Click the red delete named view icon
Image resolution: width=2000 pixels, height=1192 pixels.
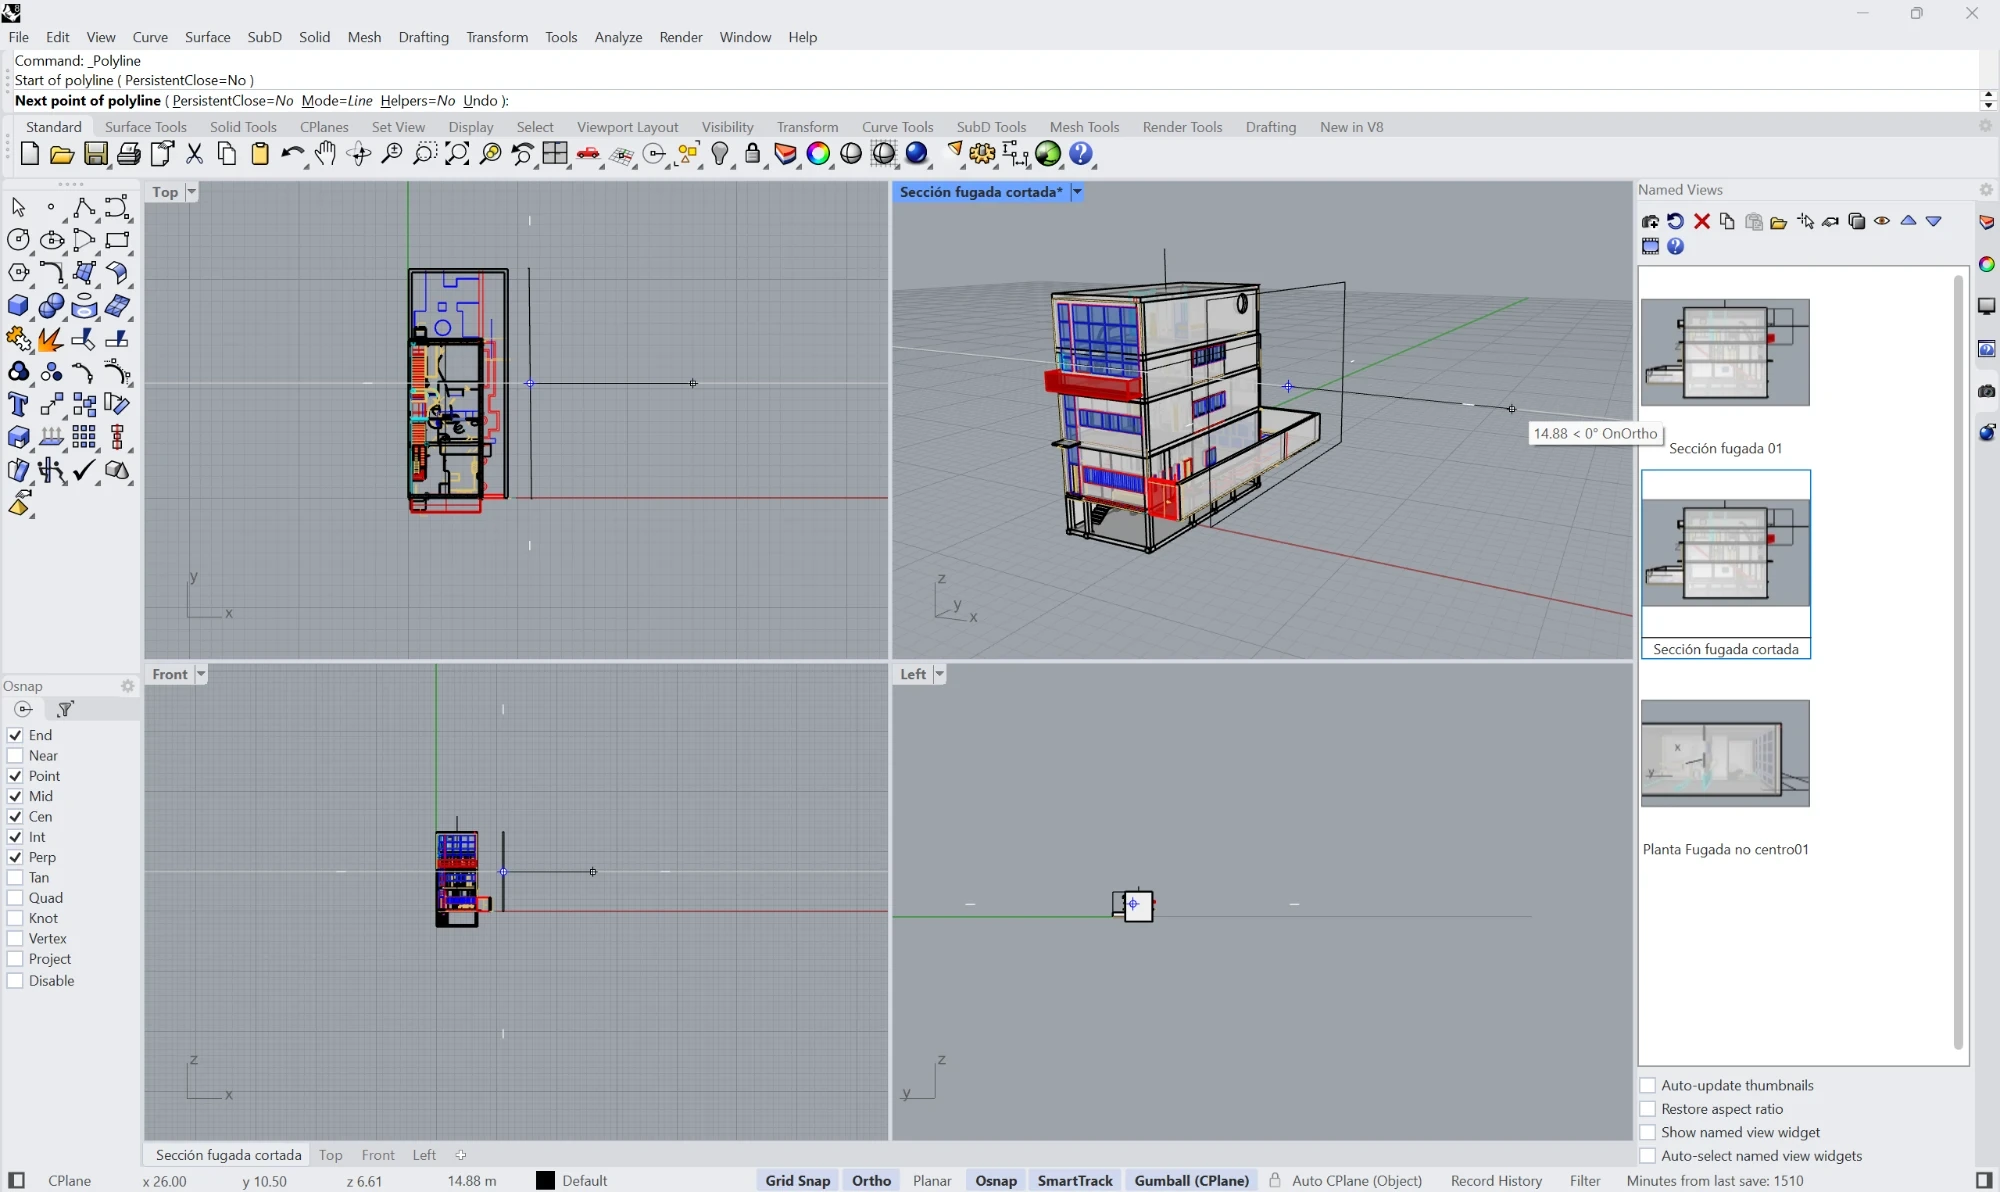coord(1701,221)
